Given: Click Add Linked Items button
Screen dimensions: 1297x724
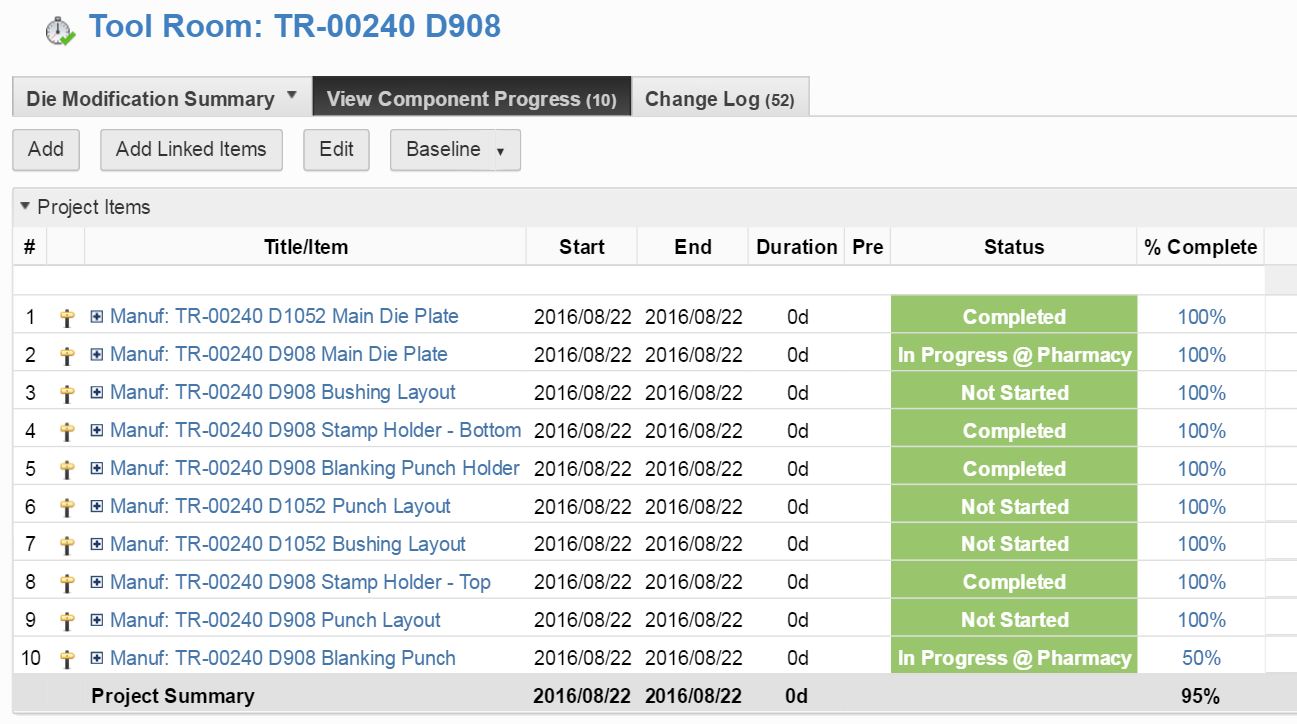Looking at the screenshot, I should point(191,150).
